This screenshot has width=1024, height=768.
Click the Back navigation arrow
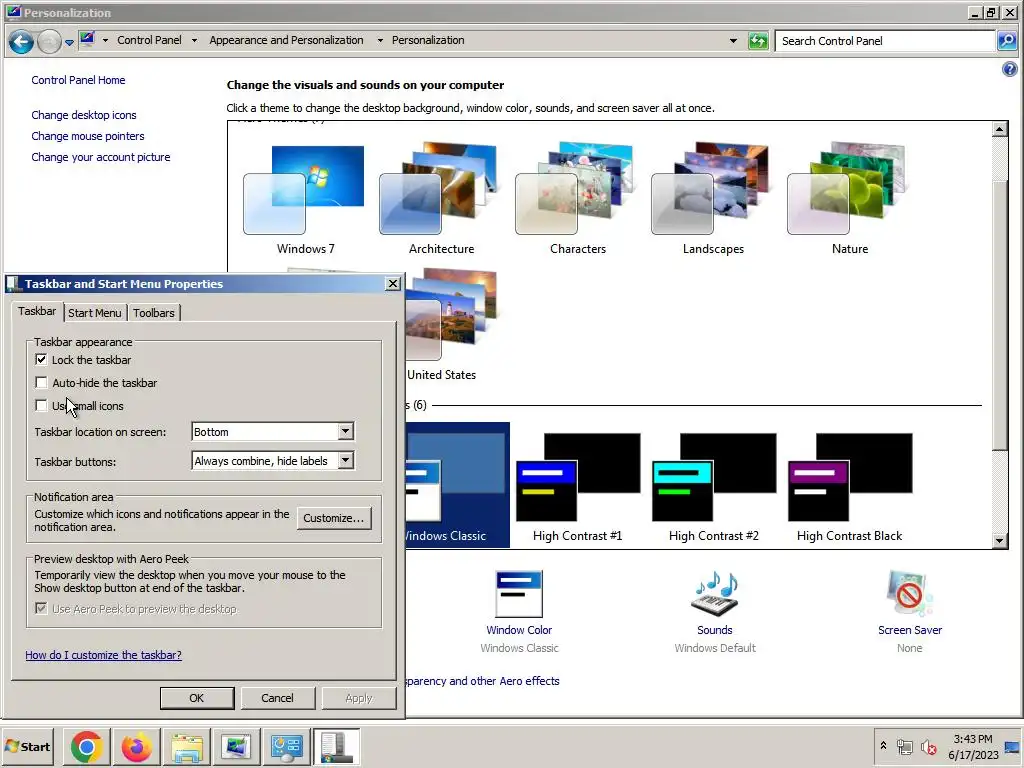21,42
